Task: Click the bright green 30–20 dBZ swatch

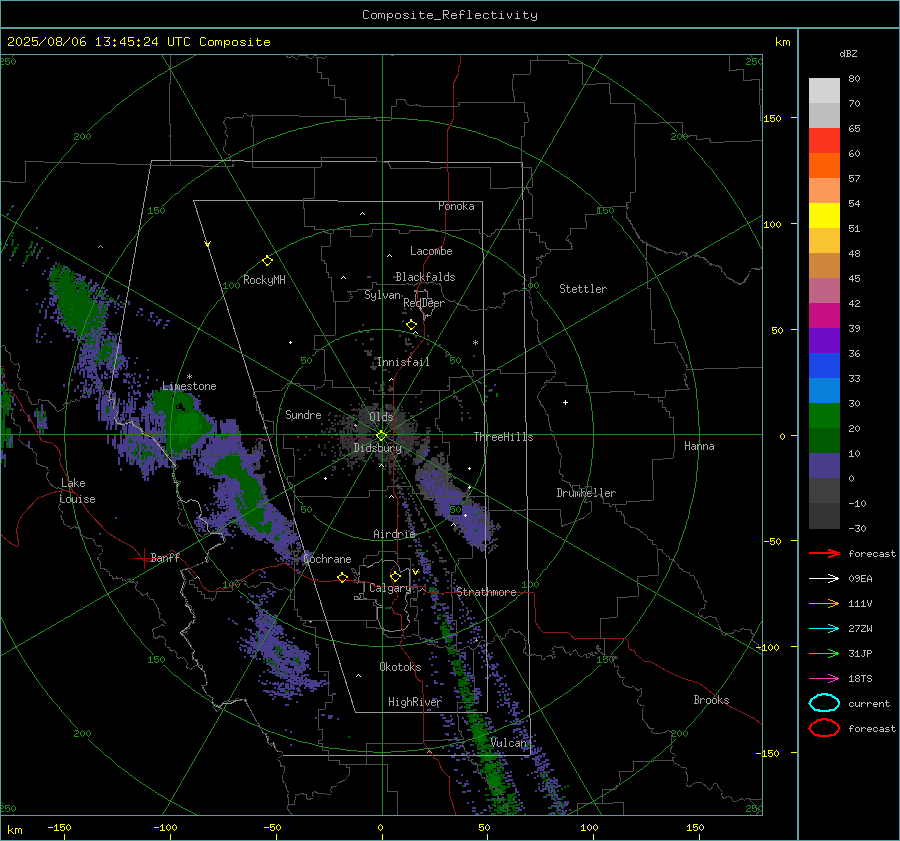Action: click(x=824, y=416)
